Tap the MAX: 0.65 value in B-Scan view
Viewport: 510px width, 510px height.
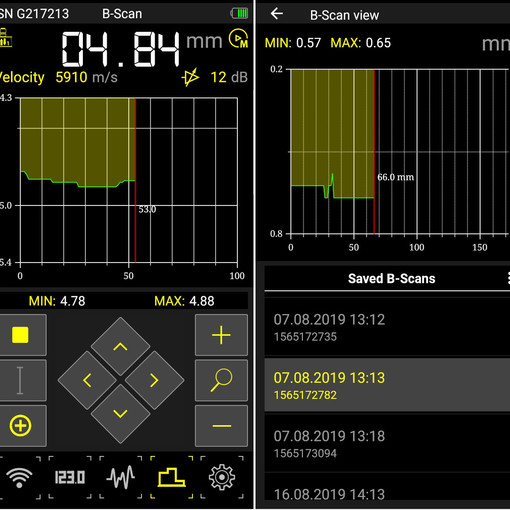361,43
